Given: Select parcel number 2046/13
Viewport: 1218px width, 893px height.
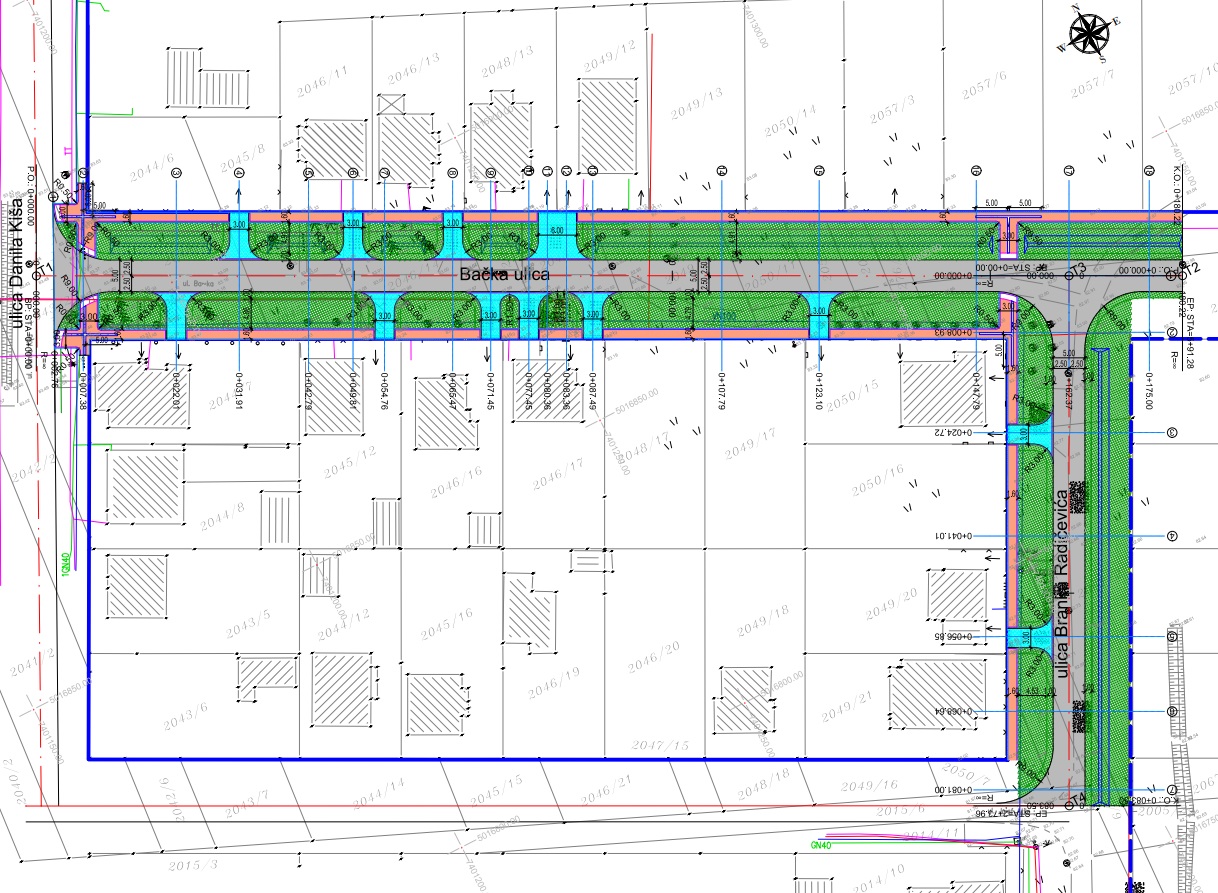Looking at the screenshot, I should pyautogui.click(x=414, y=68).
